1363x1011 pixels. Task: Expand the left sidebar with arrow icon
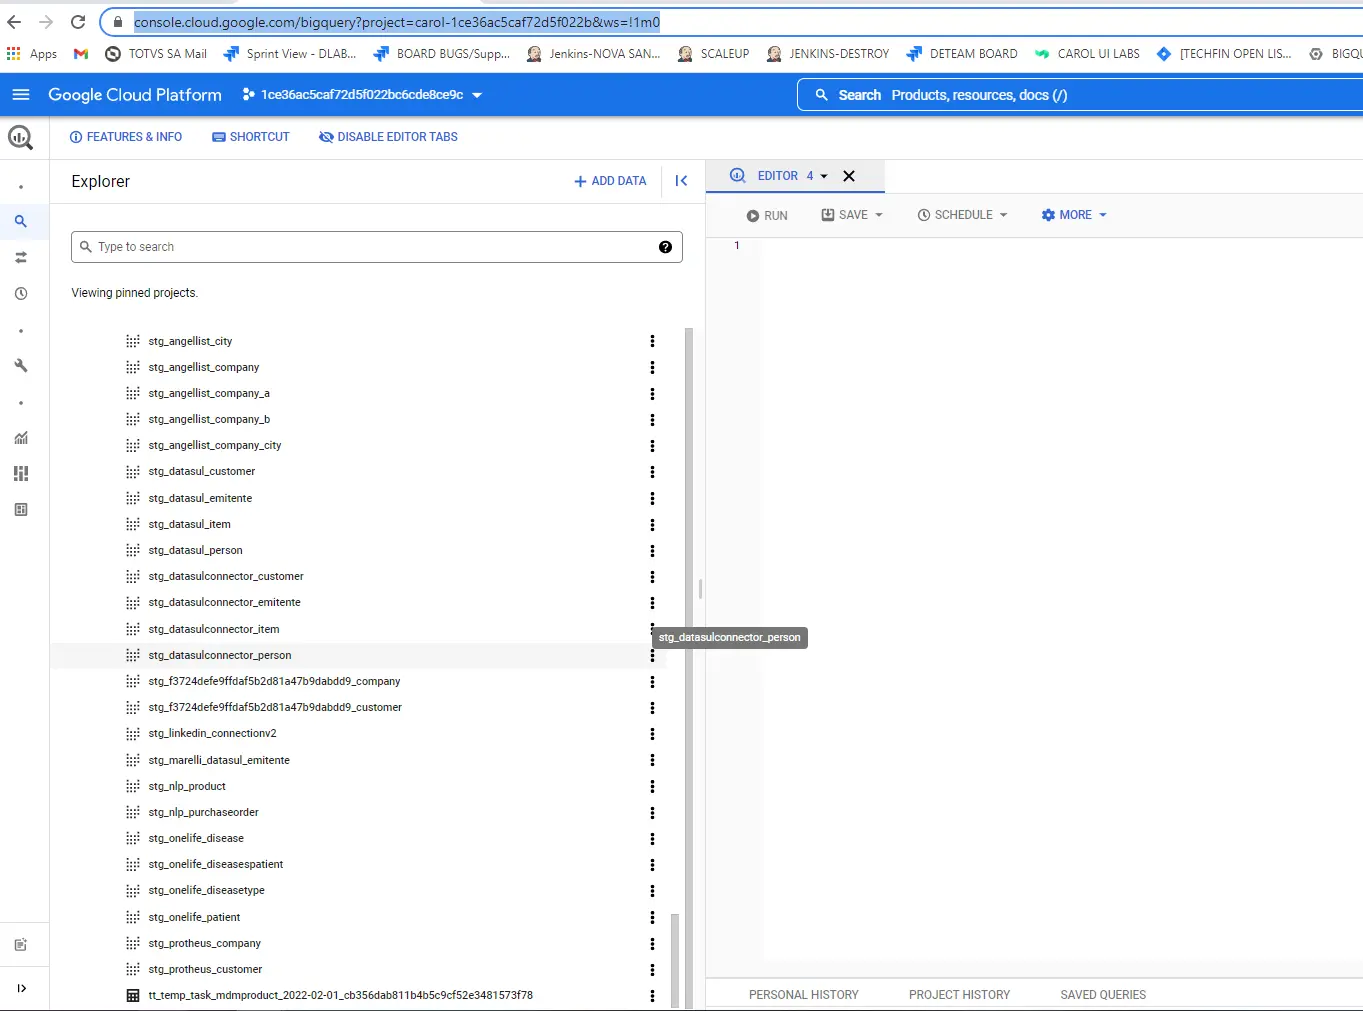click(21, 988)
